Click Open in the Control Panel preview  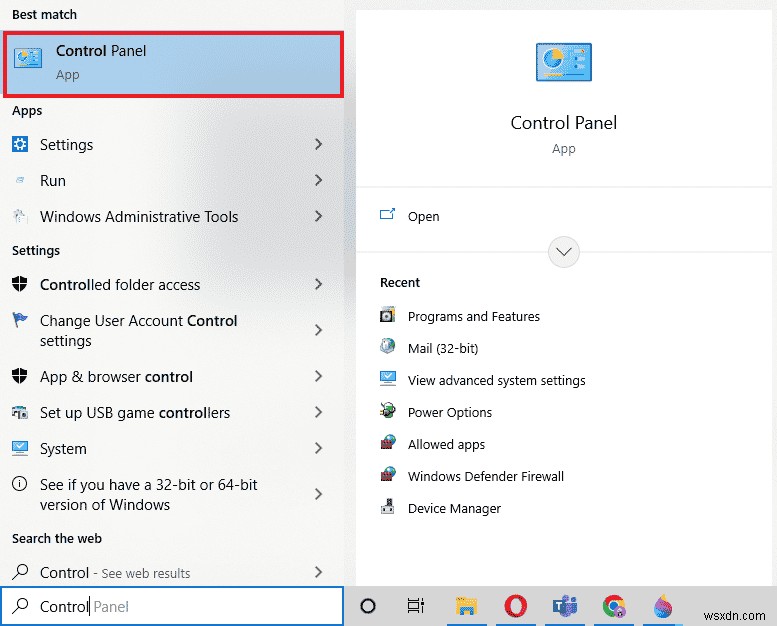[x=423, y=217]
